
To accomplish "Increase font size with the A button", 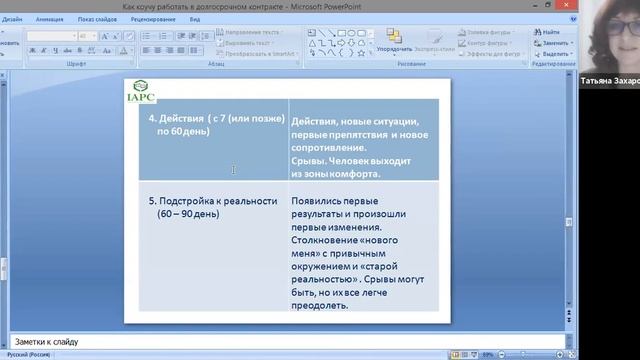I will click(105, 36).
